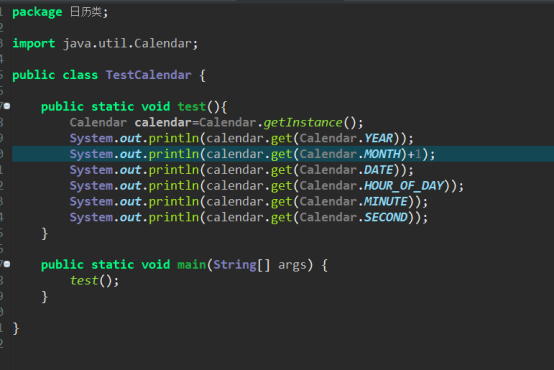The height and width of the screenshot is (370, 554).
Task: Click the import keyword
Action: [34, 43]
